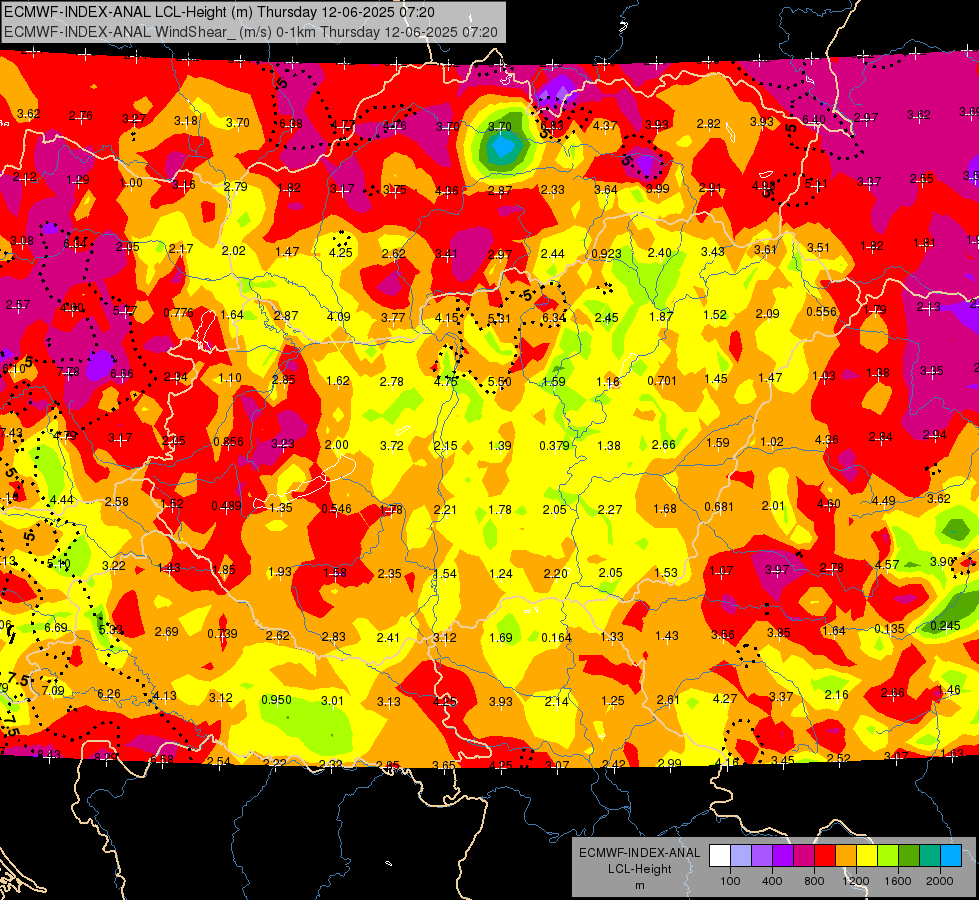Click the wind shear value 4.57

[887, 565]
